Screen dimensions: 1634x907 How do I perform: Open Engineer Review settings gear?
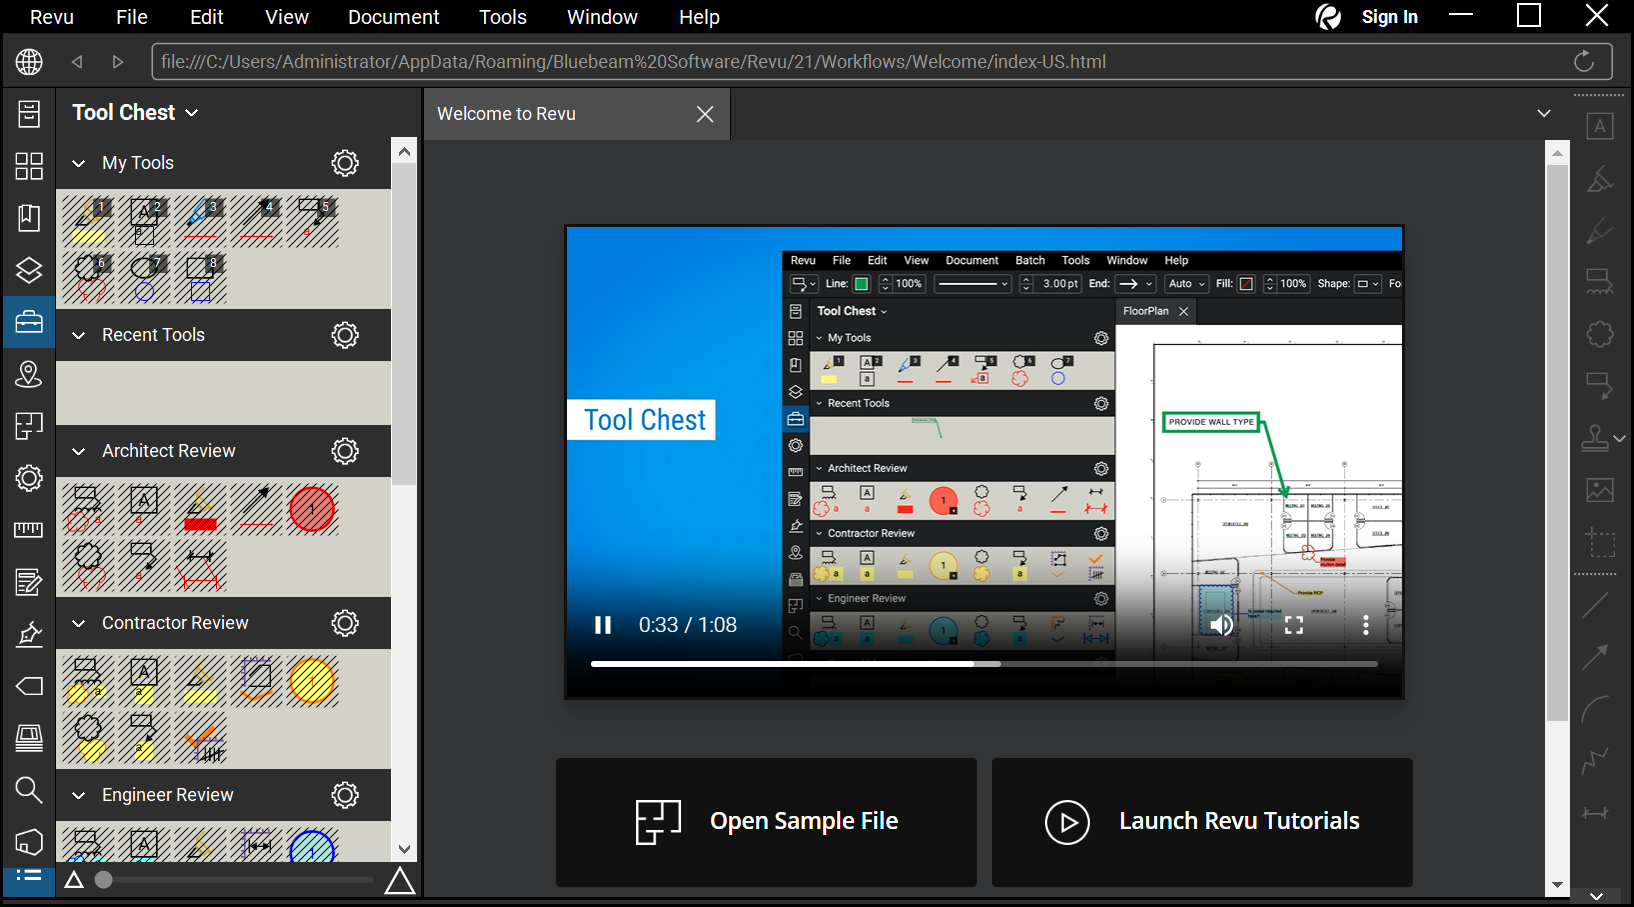click(345, 795)
